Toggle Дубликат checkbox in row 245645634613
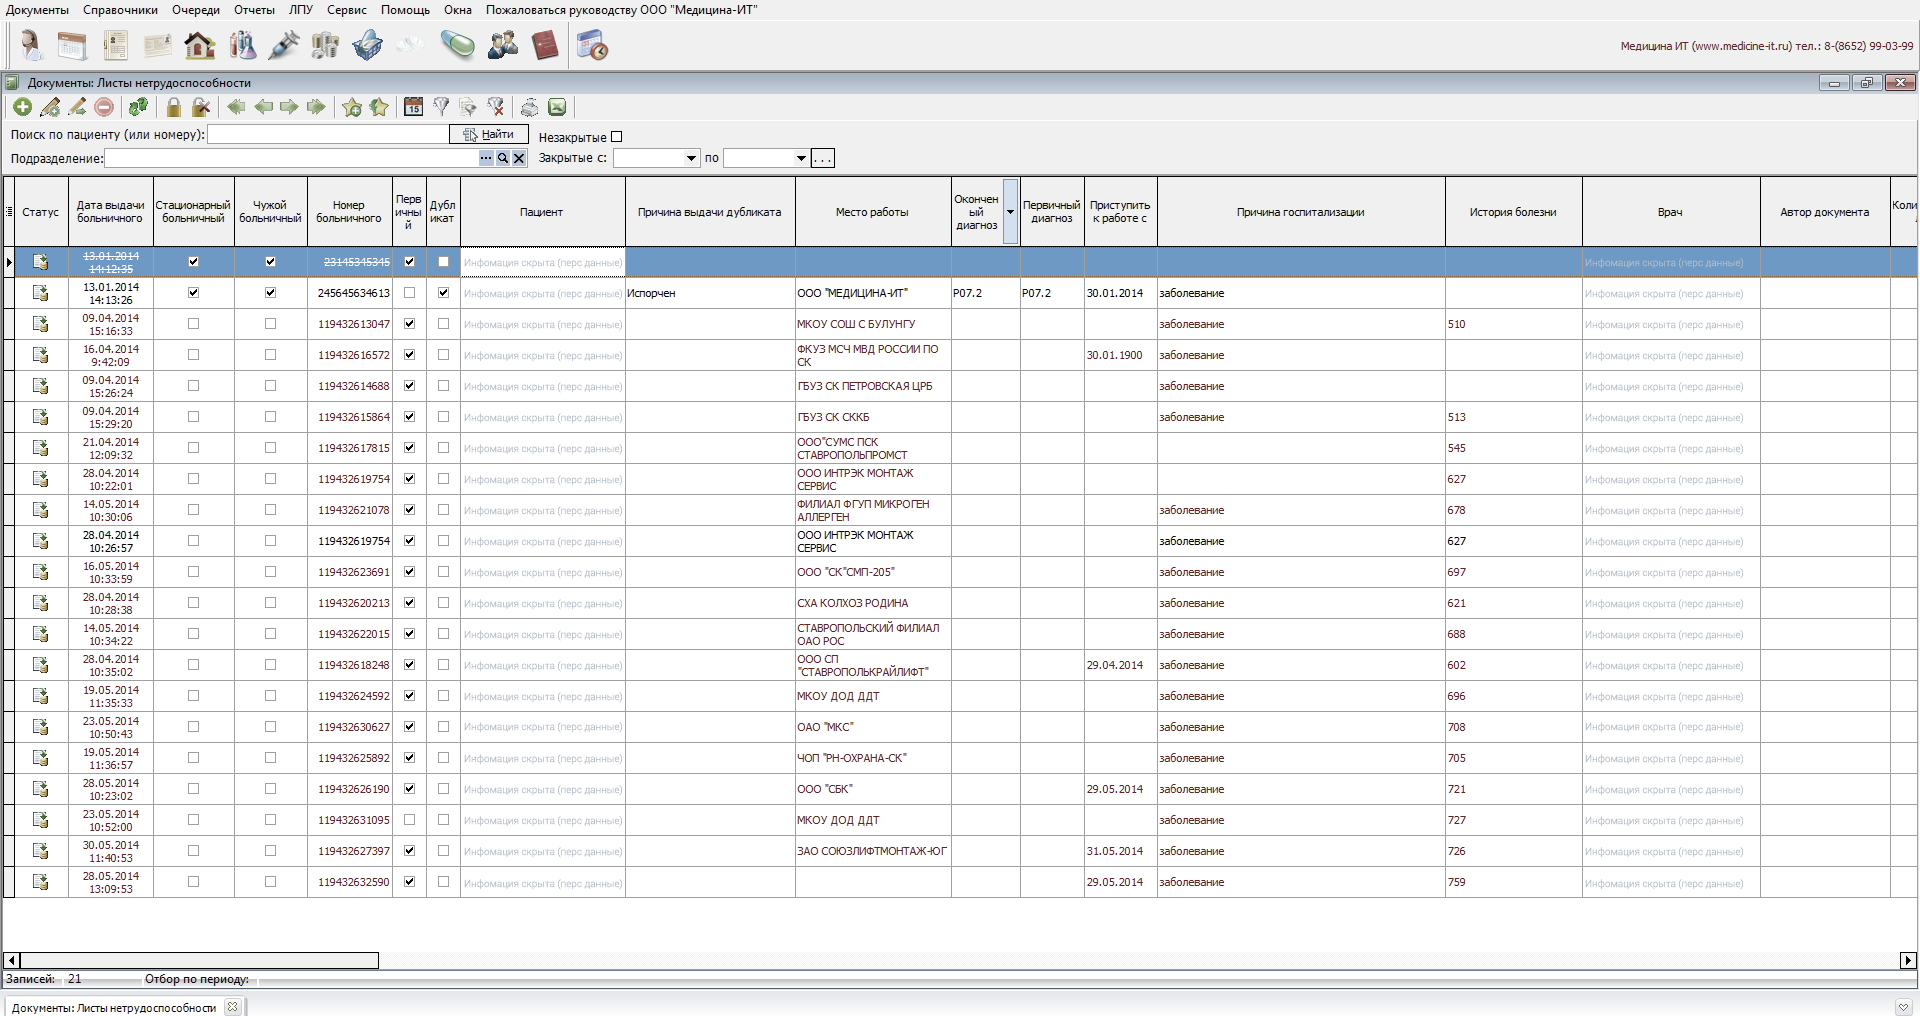 (x=443, y=293)
